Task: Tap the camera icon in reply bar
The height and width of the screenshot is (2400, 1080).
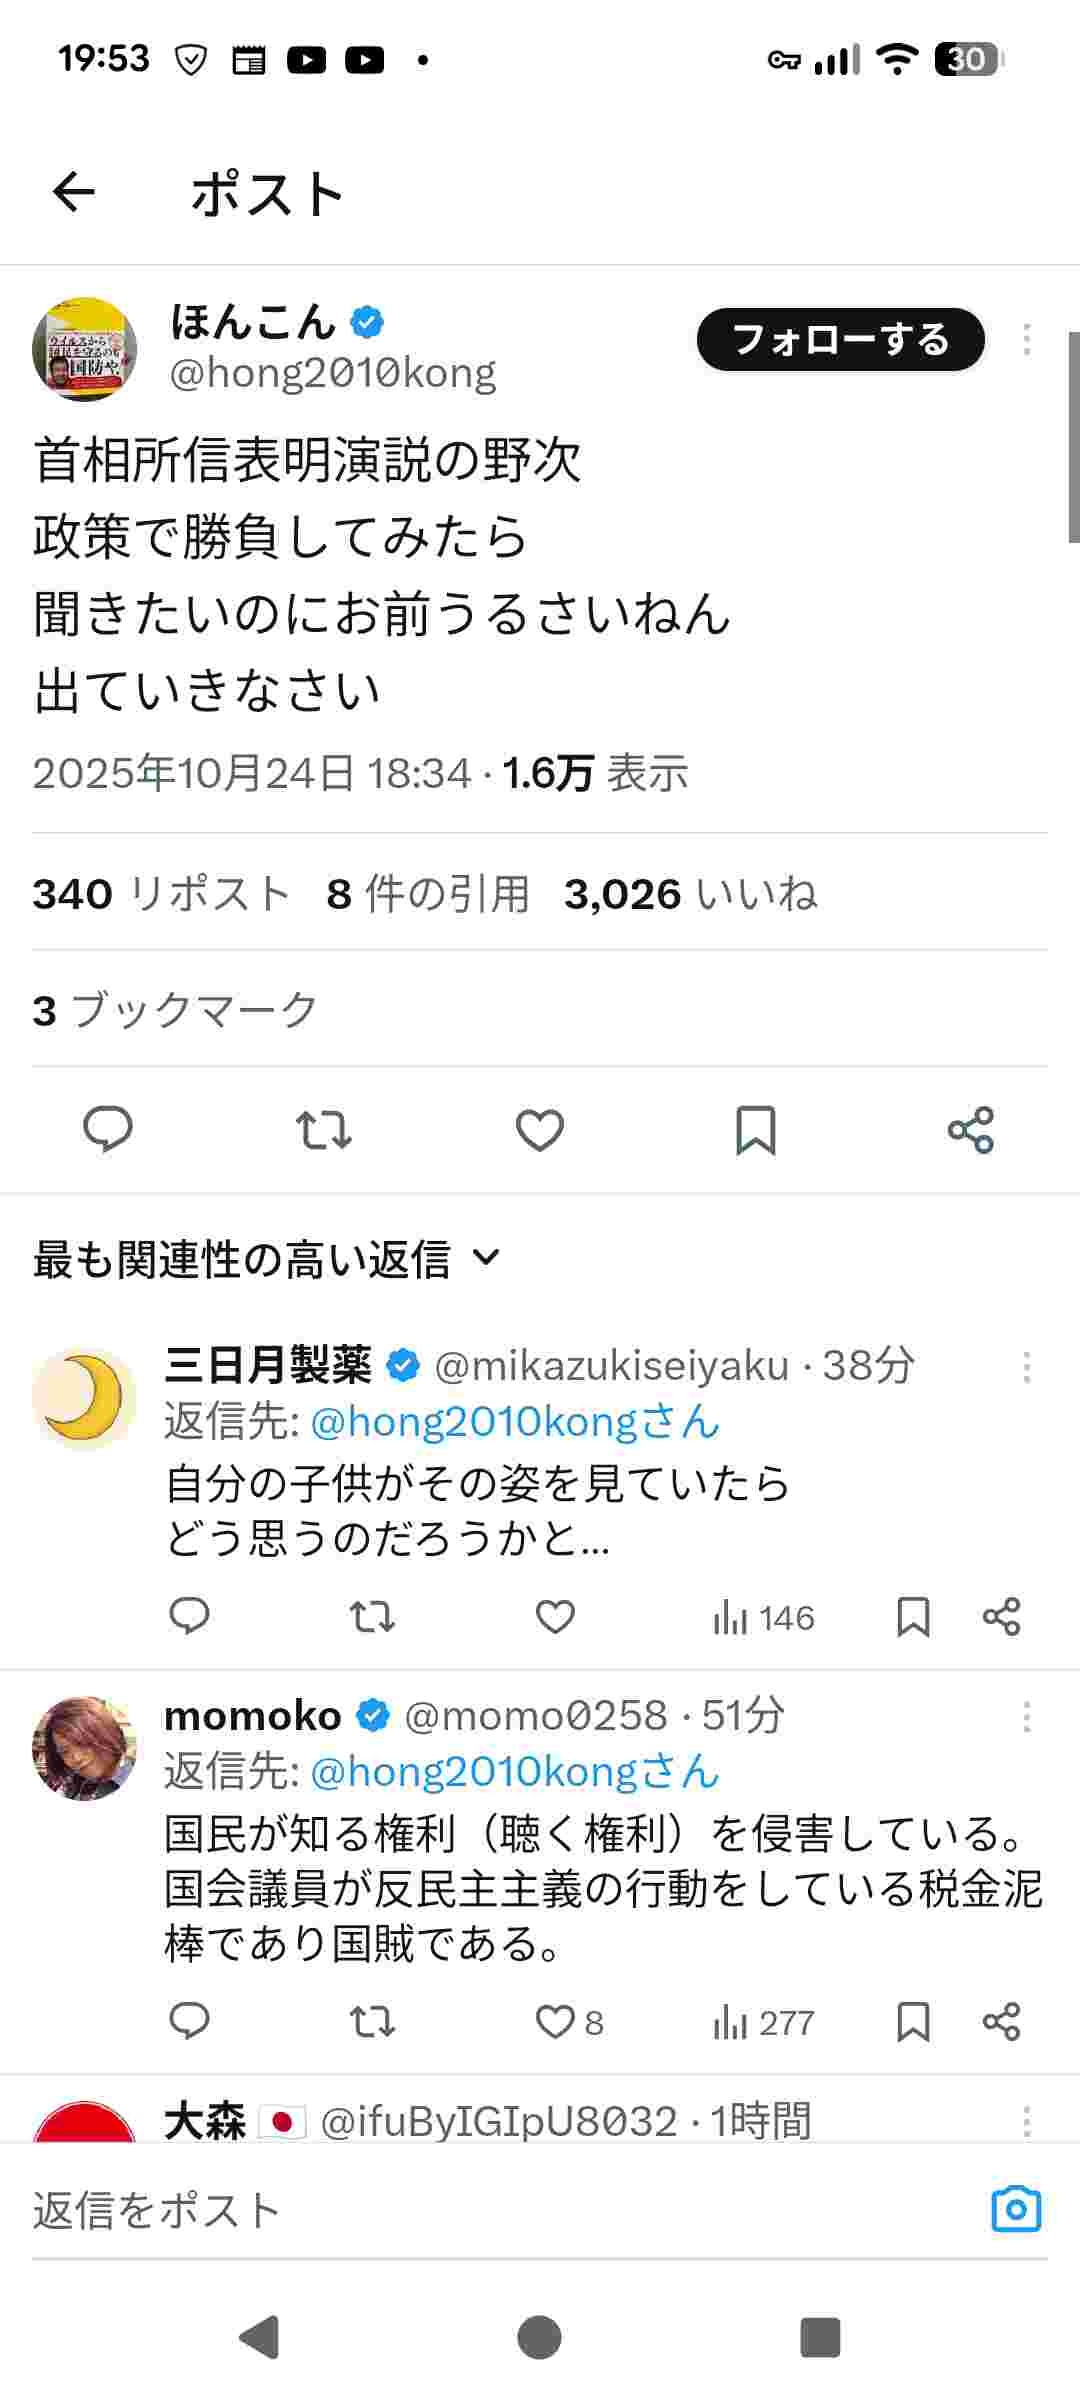Action: [x=1016, y=2209]
